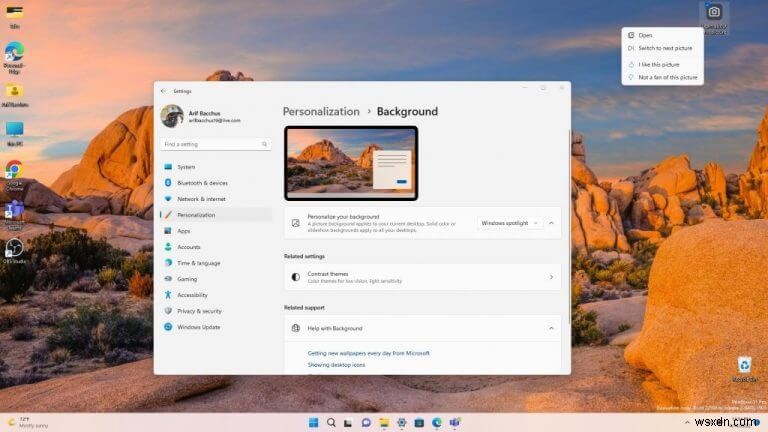Go to Network & internet settings

coord(216,199)
